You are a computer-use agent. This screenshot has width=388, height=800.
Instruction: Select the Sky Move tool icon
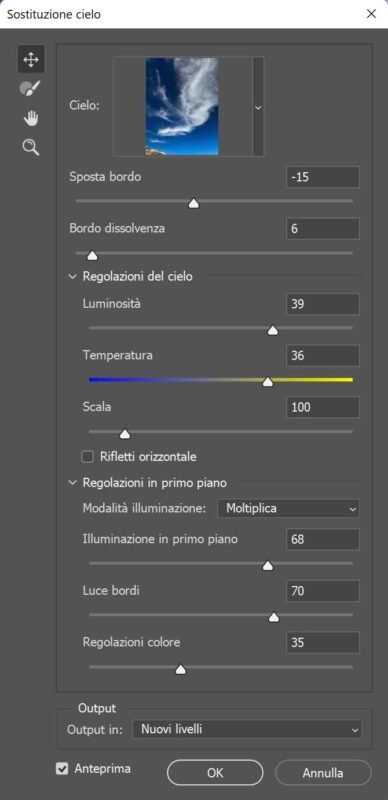point(31,60)
